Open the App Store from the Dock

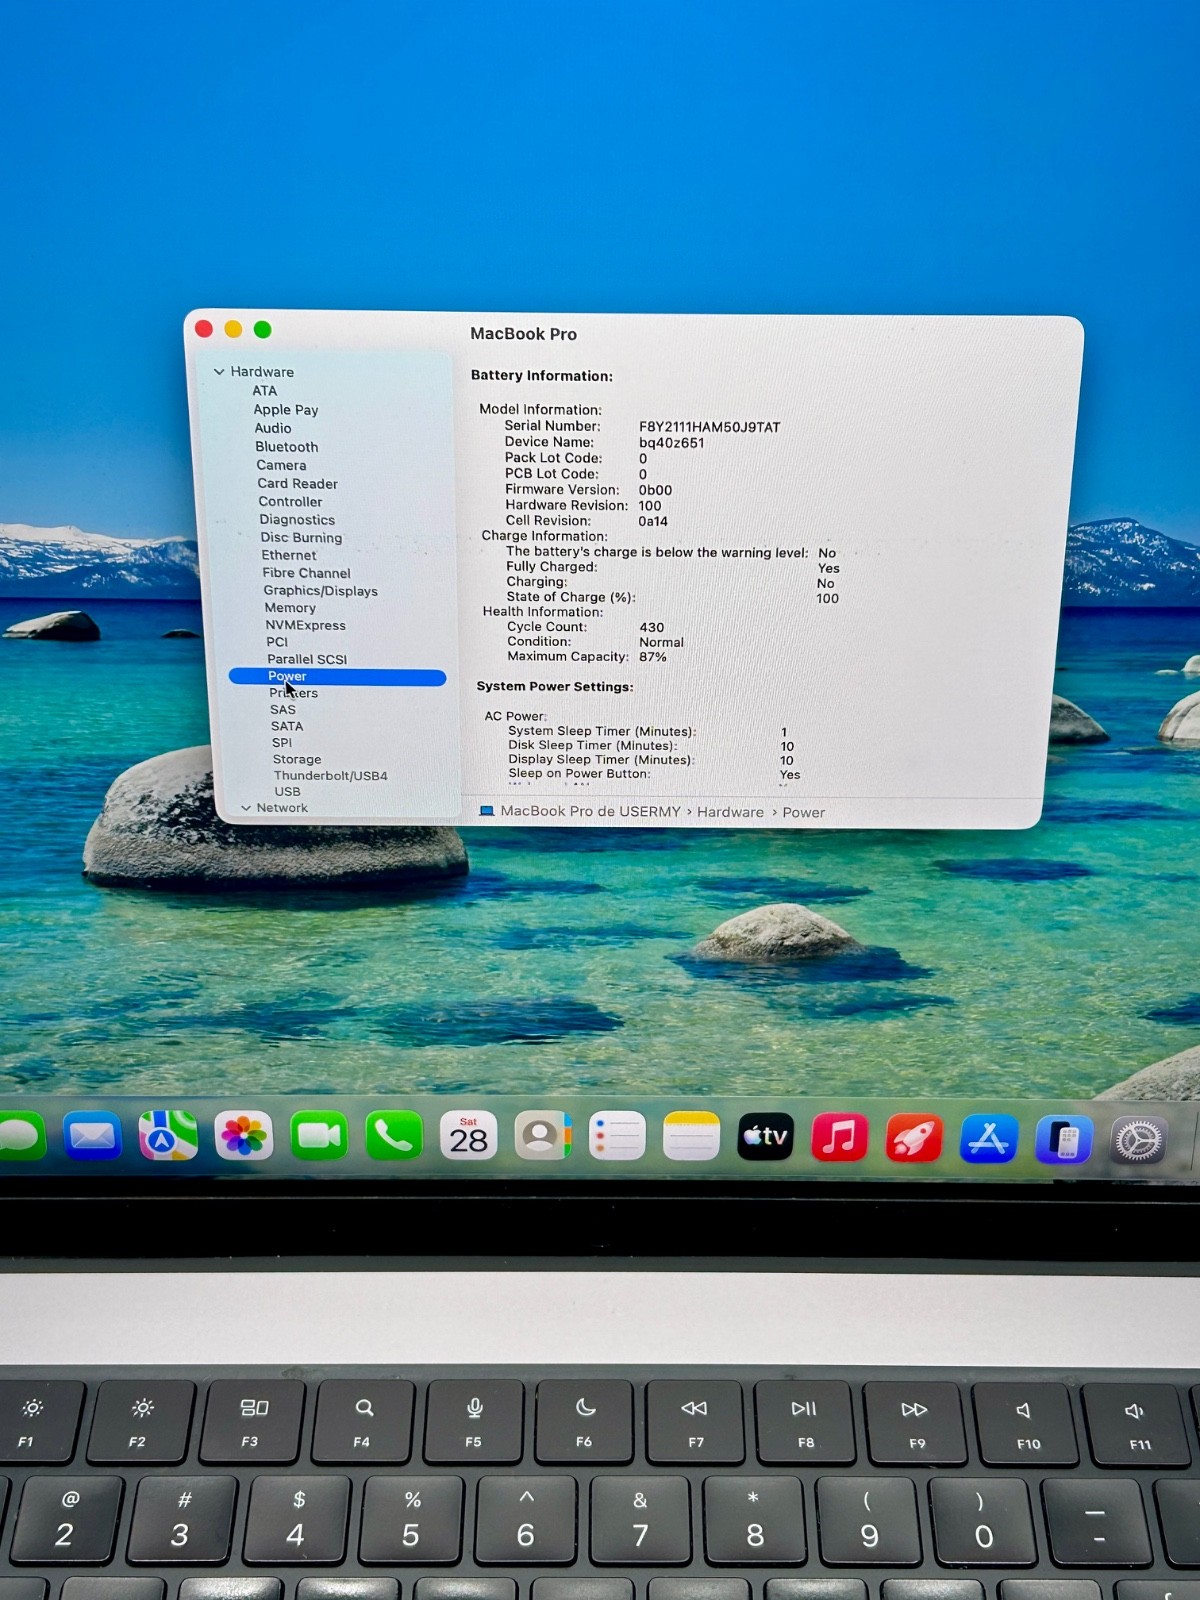[x=988, y=1139]
